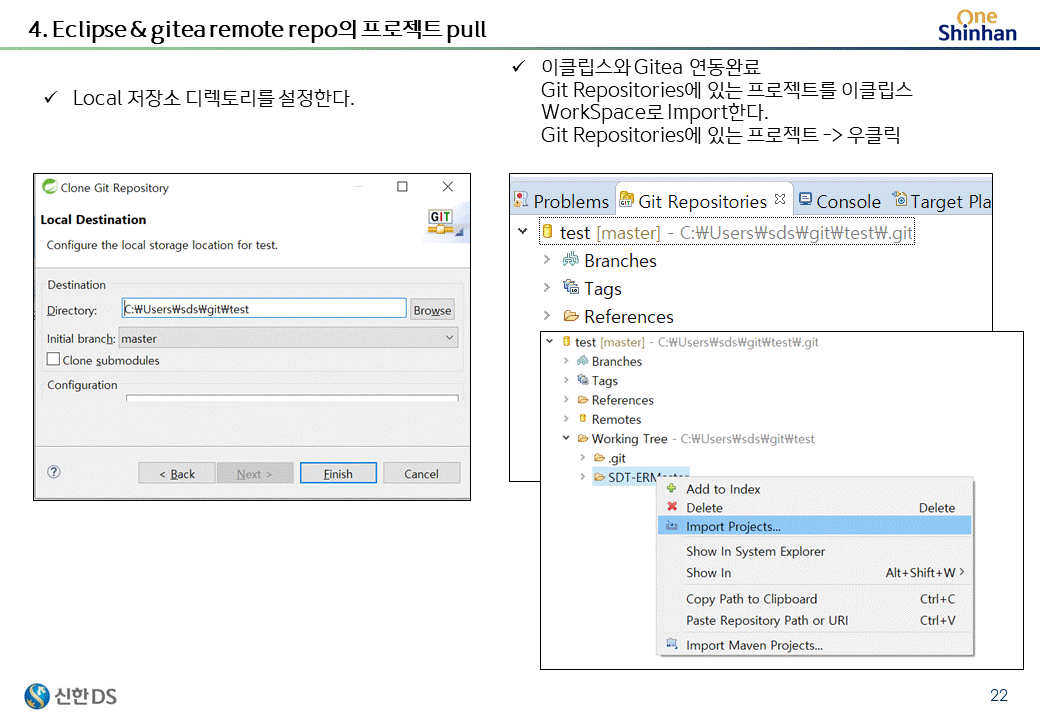Image resolution: width=1040 pixels, height=720 pixels.
Task: Select the Working Tree row
Action: point(696,438)
